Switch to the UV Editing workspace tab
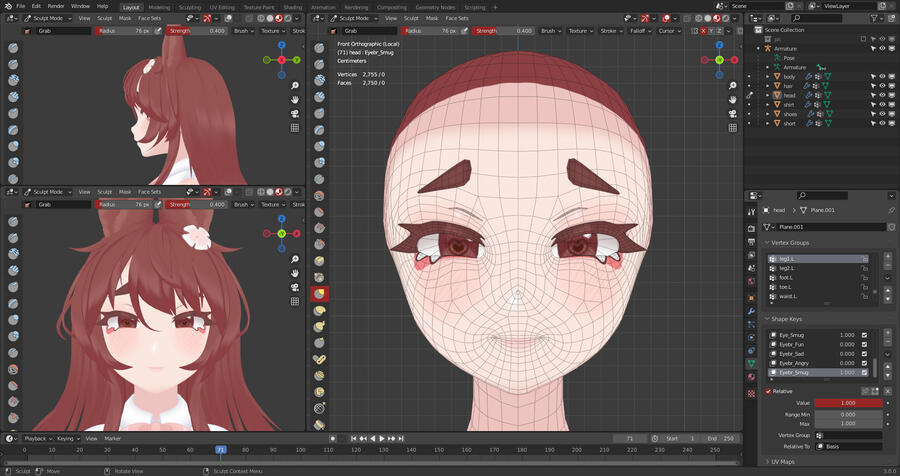This screenshot has height=476, width=900. tap(222, 6)
